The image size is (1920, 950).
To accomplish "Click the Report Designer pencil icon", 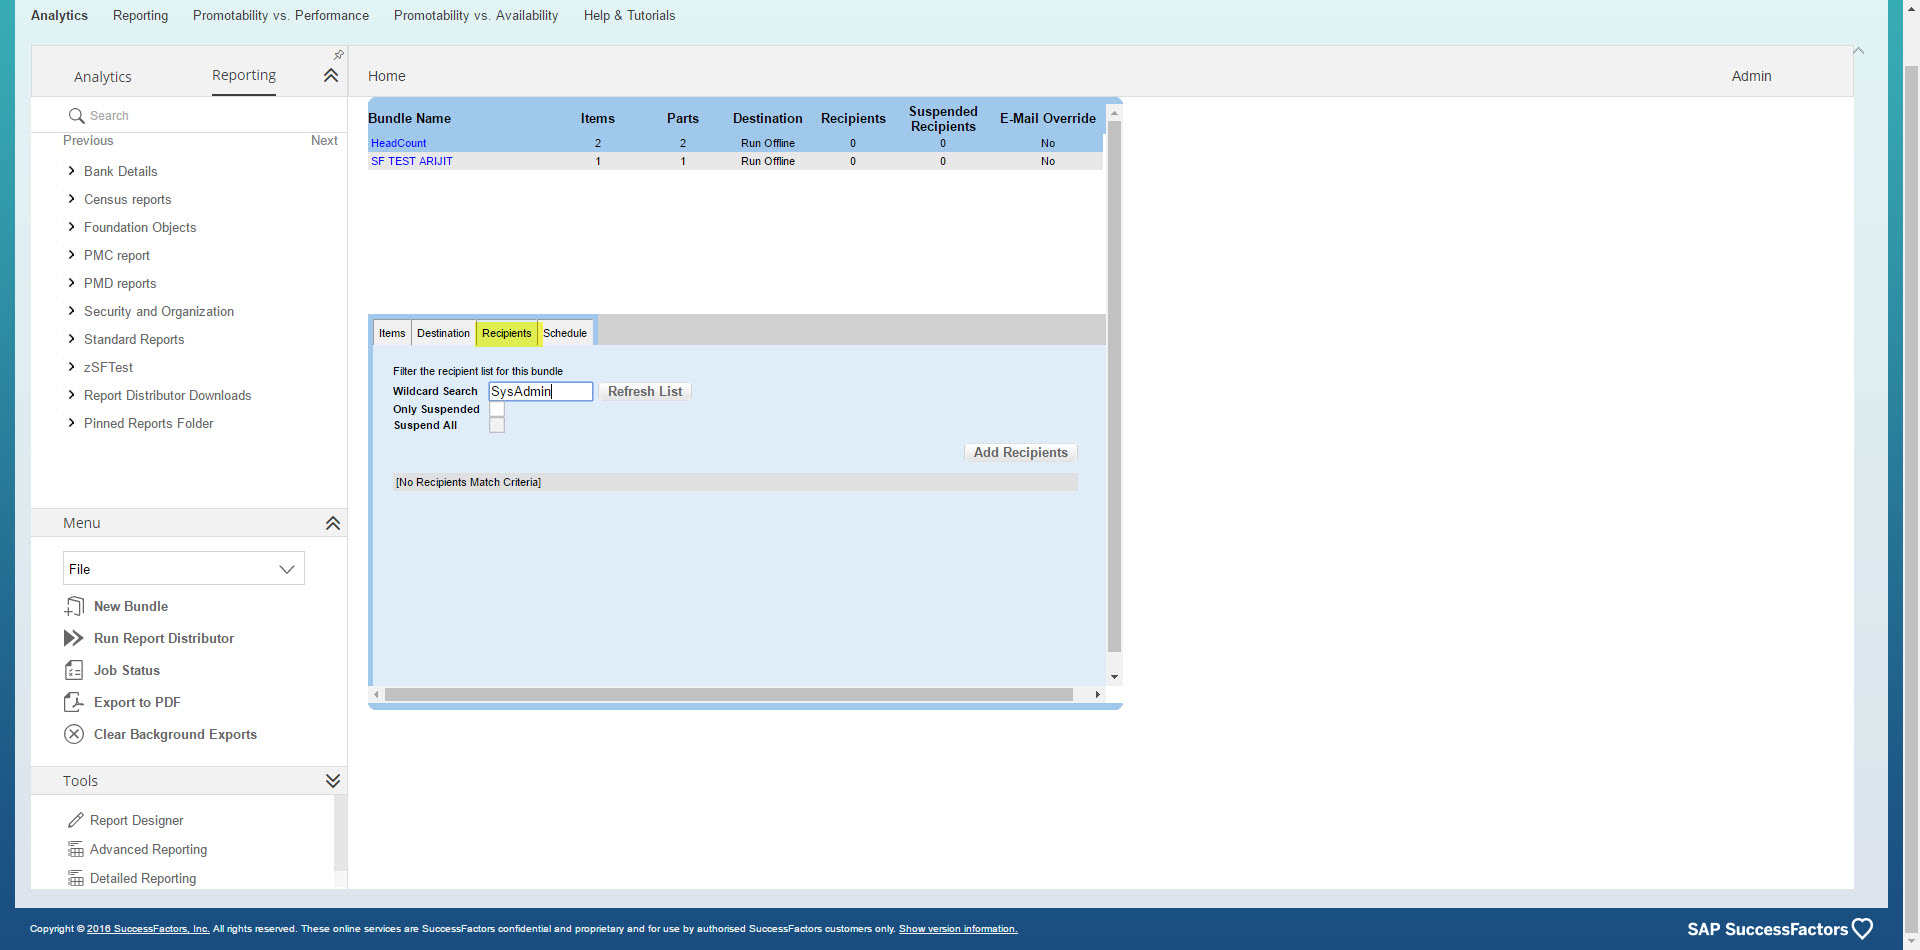I will (75, 820).
